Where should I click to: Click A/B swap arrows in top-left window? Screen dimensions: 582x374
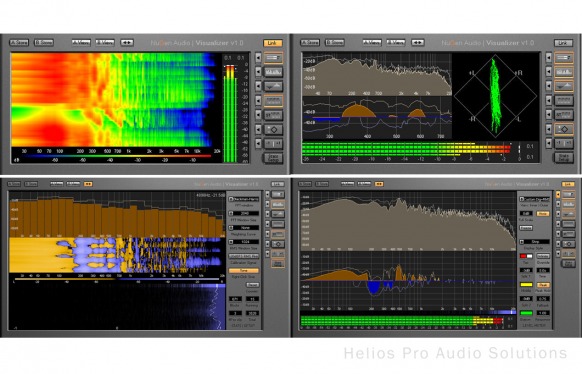[127, 43]
